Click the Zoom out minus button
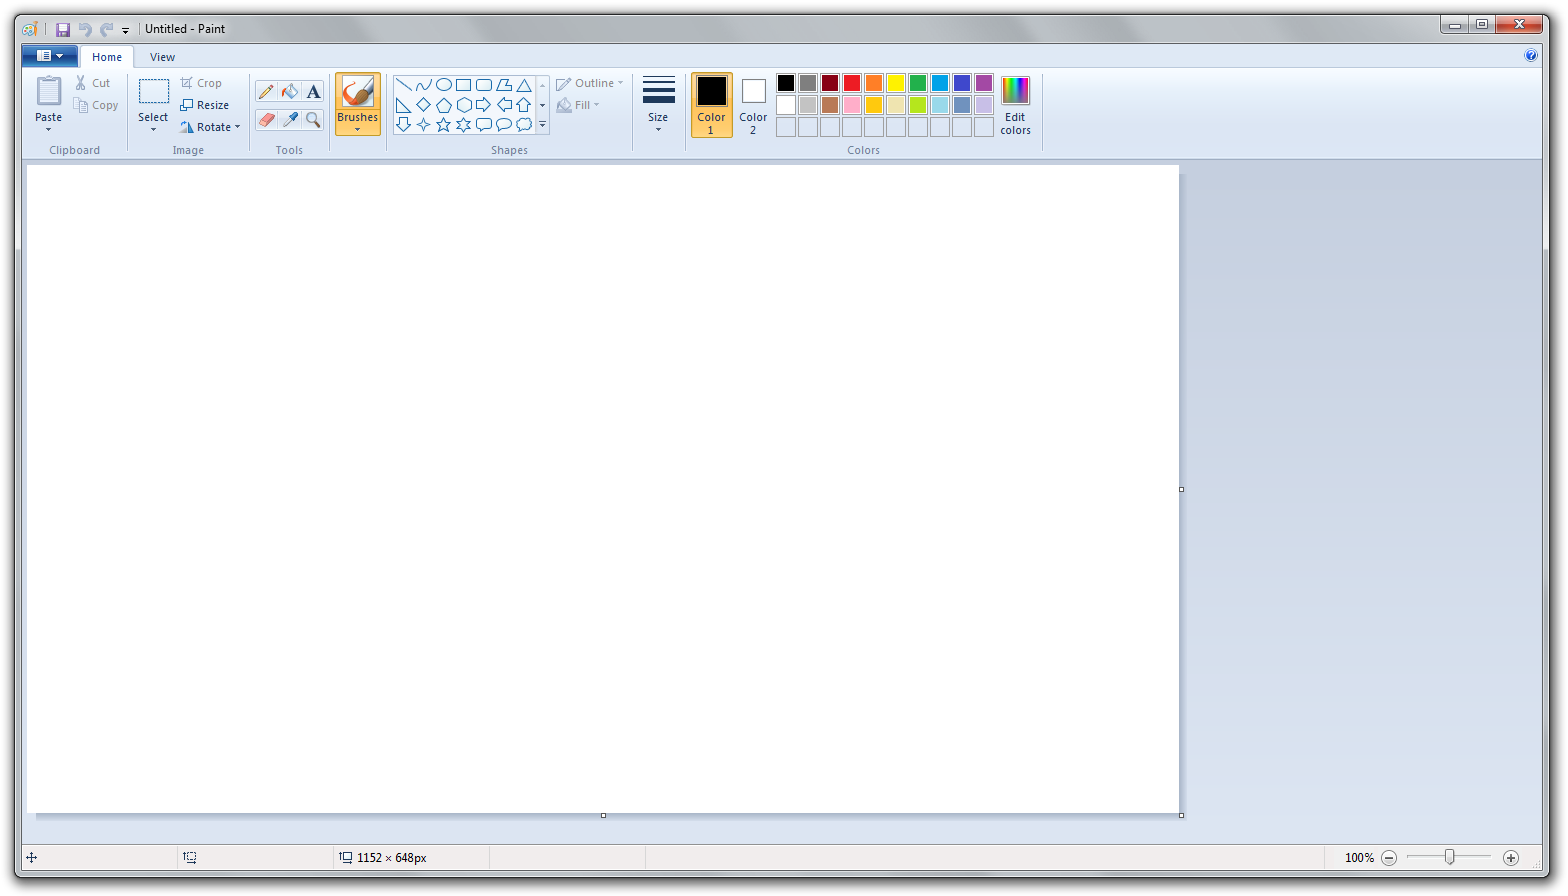The height and width of the screenshot is (896, 1568). point(1389,858)
